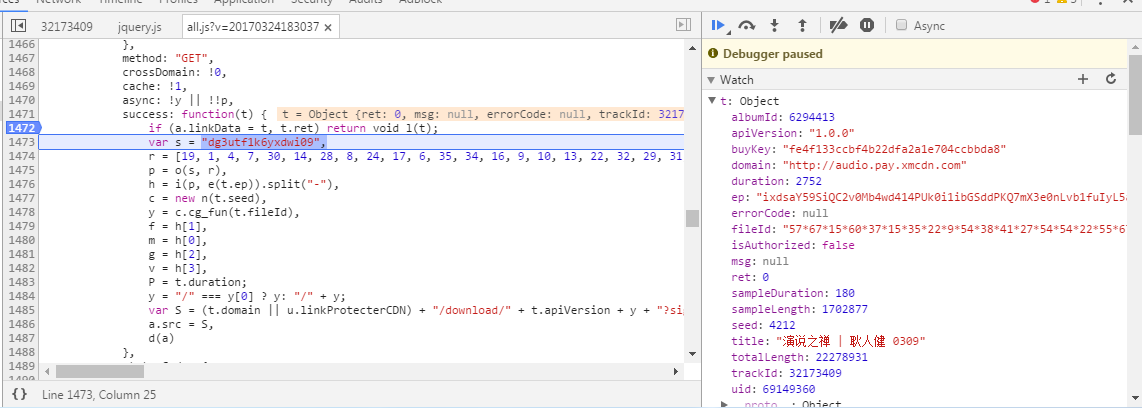1142x408 pixels.
Task: Click the inline t = Object value hint
Action: [481, 114]
